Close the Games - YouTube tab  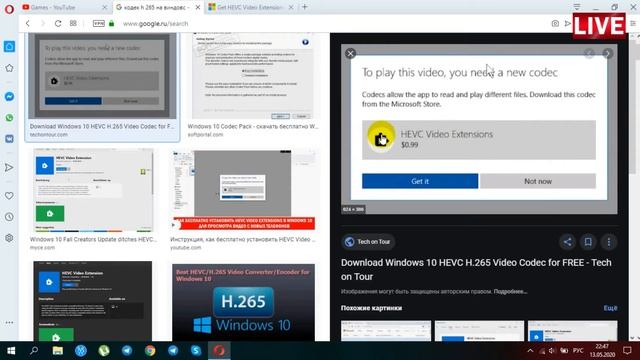tap(104, 7)
